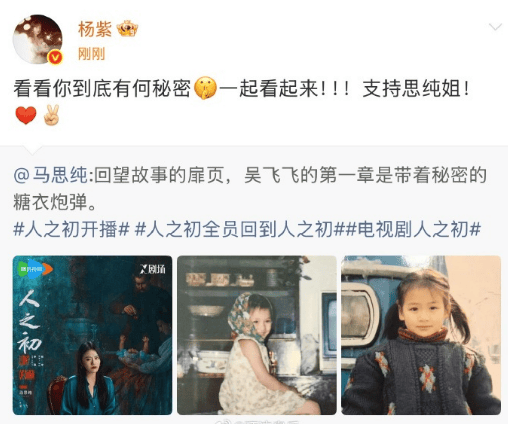The width and height of the screenshot is (508, 424).
Task: View the 人之初 drama poster thumbnail
Action: coord(92,335)
